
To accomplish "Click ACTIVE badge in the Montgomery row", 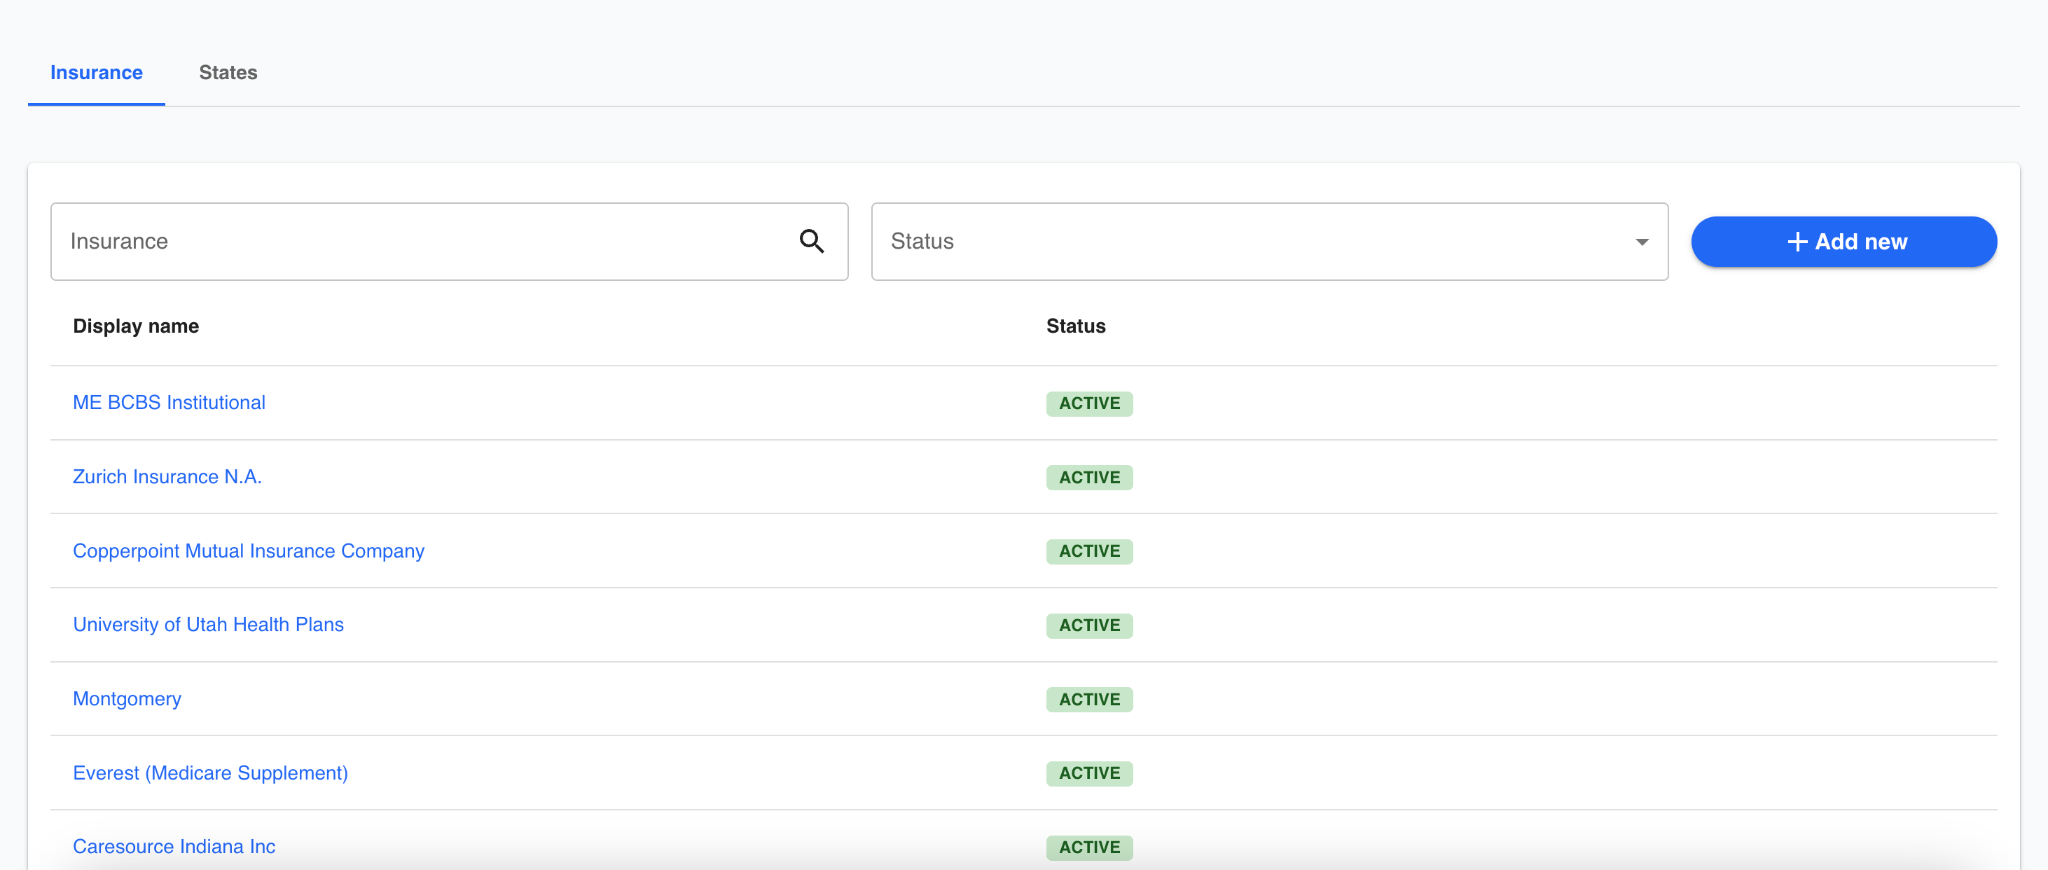I will (x=1089, y=699).
